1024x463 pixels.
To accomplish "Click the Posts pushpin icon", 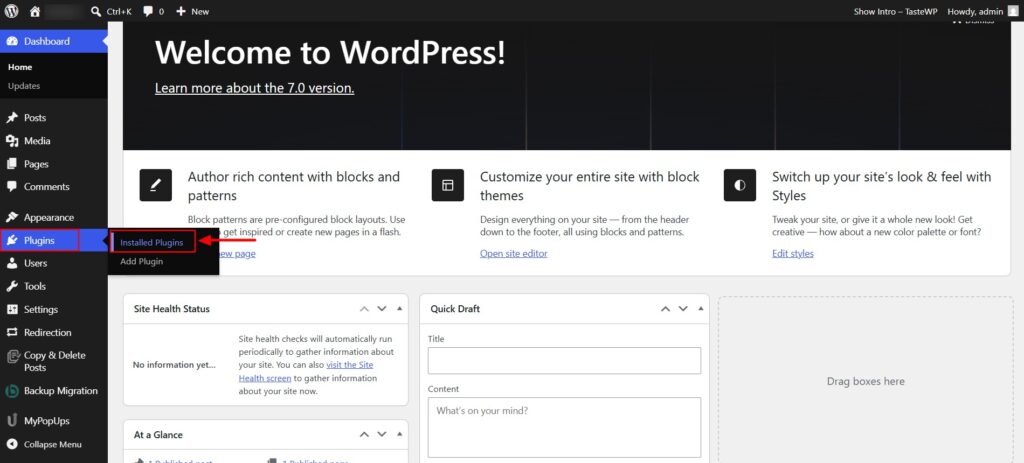I will coord(12,118).
